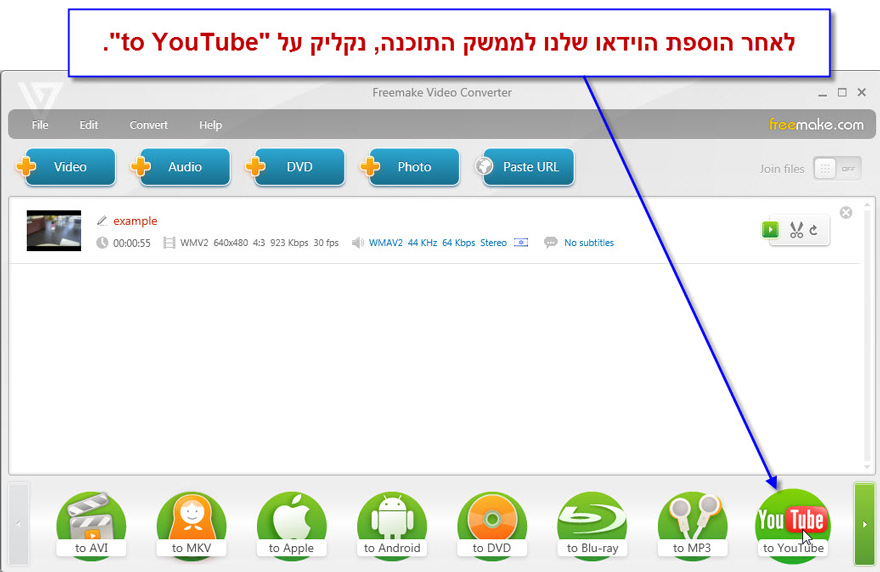Add Photo files
The image size is (880, 572).
(410, 167)
